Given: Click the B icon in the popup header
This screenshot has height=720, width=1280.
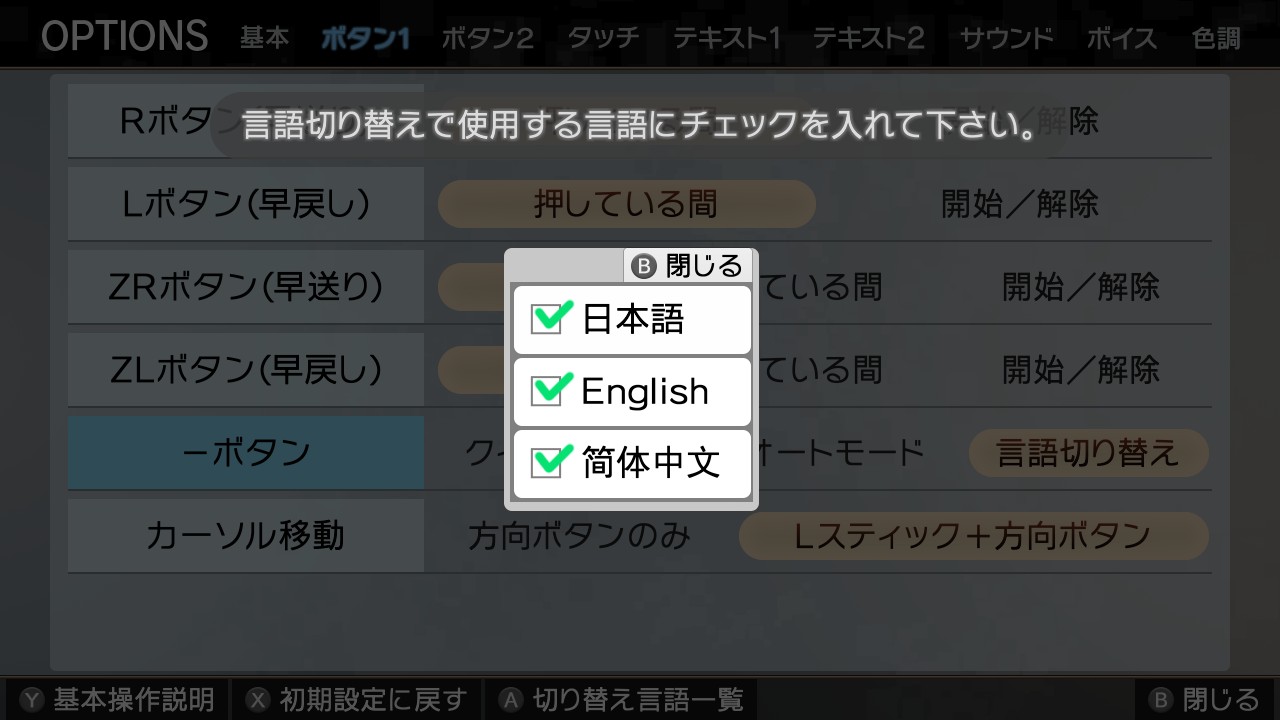Looking at the screenshot, I should [x=645, y=266].
